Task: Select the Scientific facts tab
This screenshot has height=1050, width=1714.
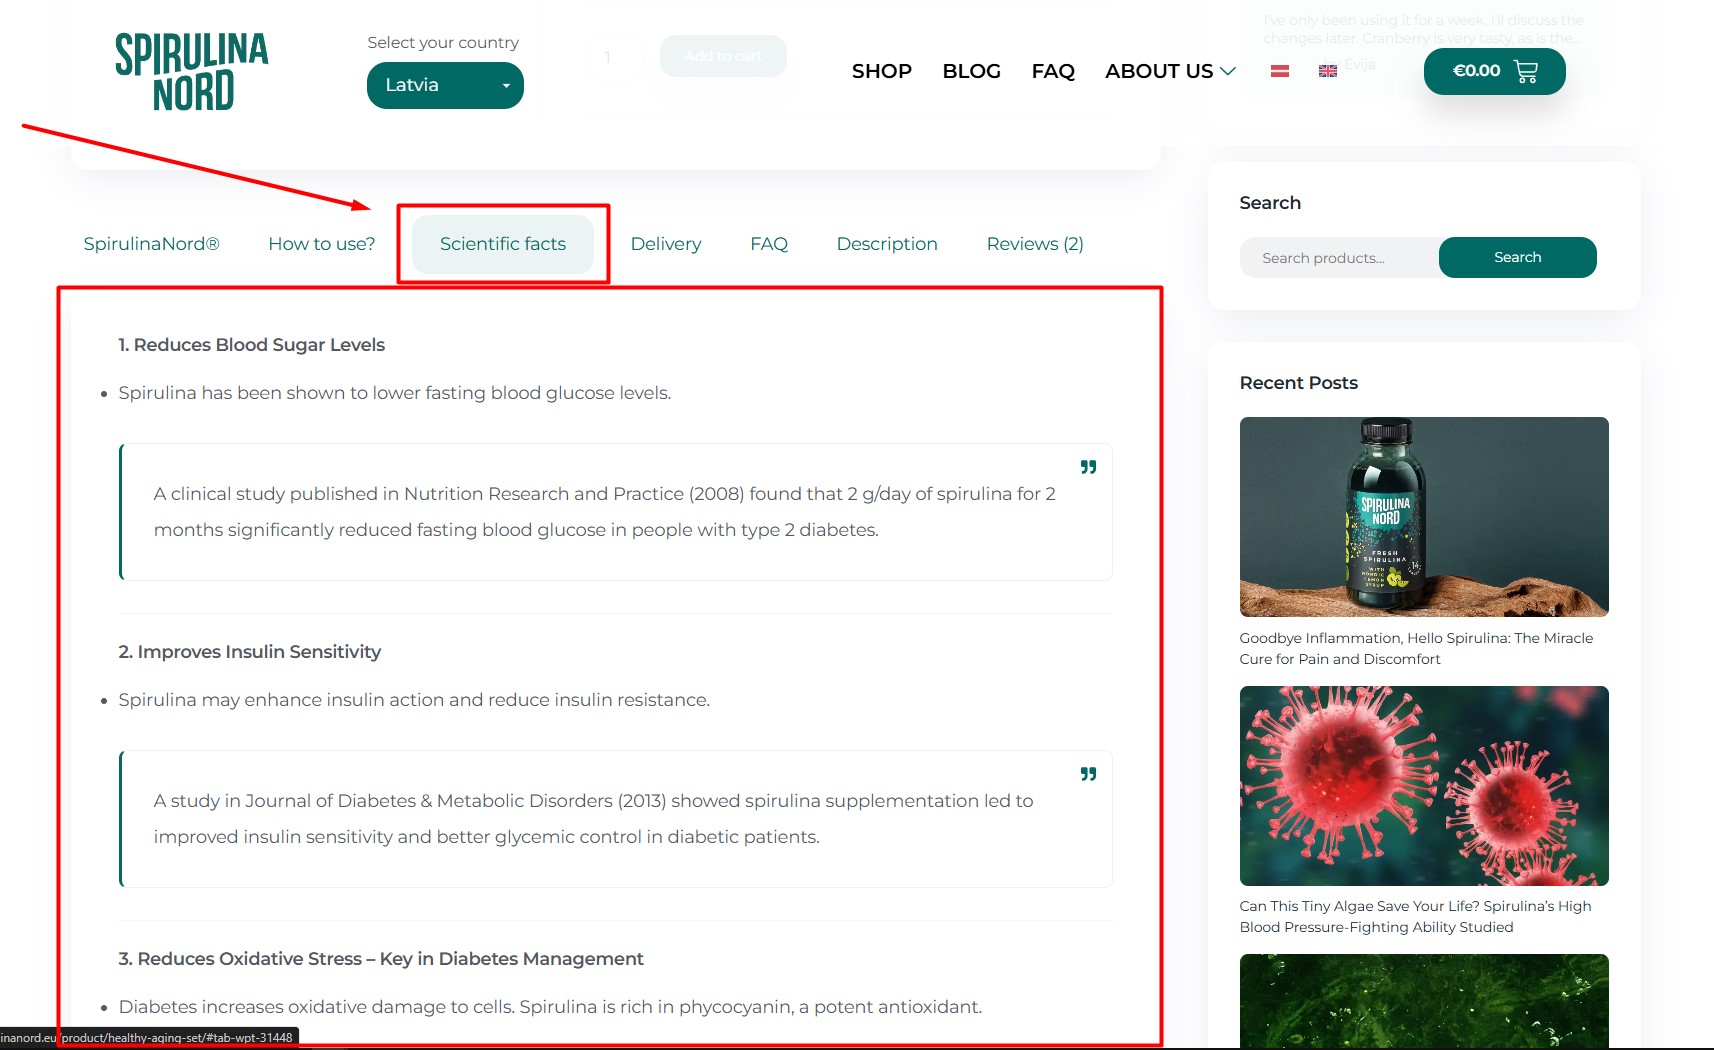Action: [x=503, y=244]
